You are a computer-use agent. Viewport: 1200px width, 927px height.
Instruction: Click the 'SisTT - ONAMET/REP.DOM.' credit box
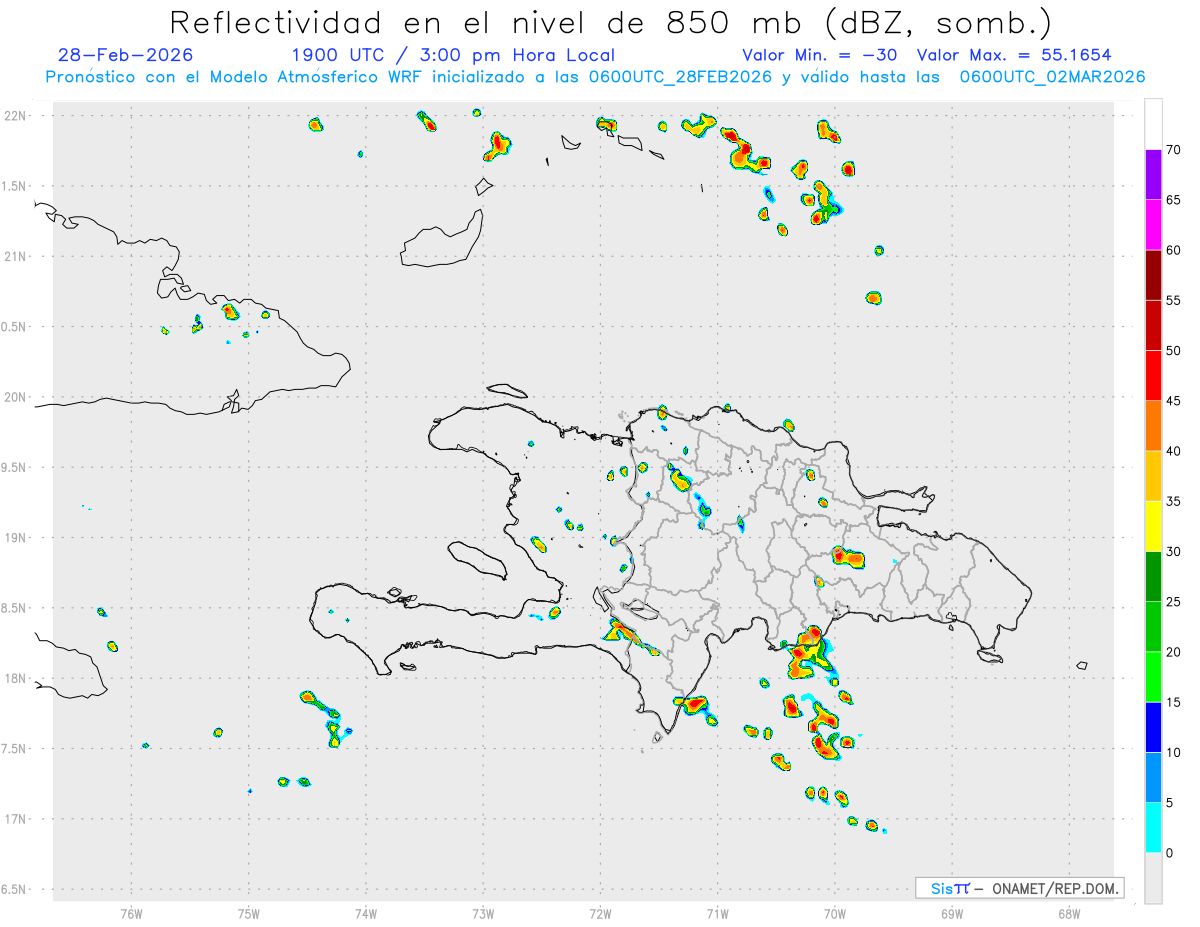pos(1019,888)
